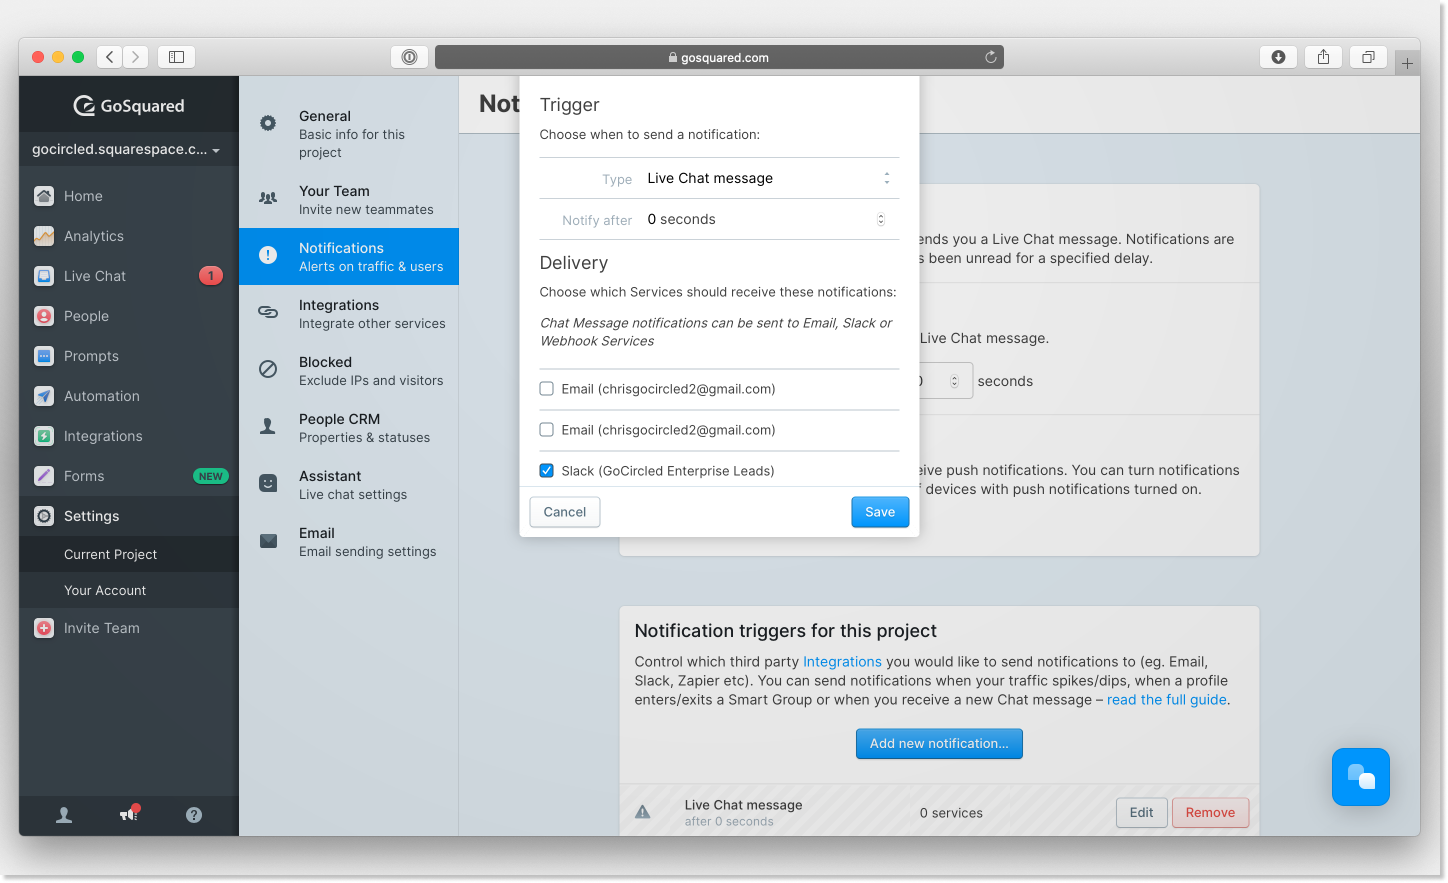Open Live Chat in the sidebar
Image resolution: width=1448 pixels, height=883 pixels.
coord(128,276)
